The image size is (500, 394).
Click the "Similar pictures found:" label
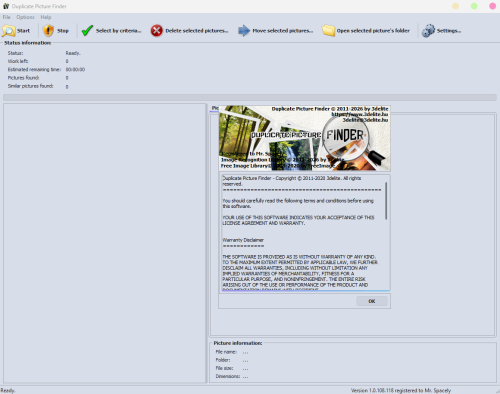[30, 86]
